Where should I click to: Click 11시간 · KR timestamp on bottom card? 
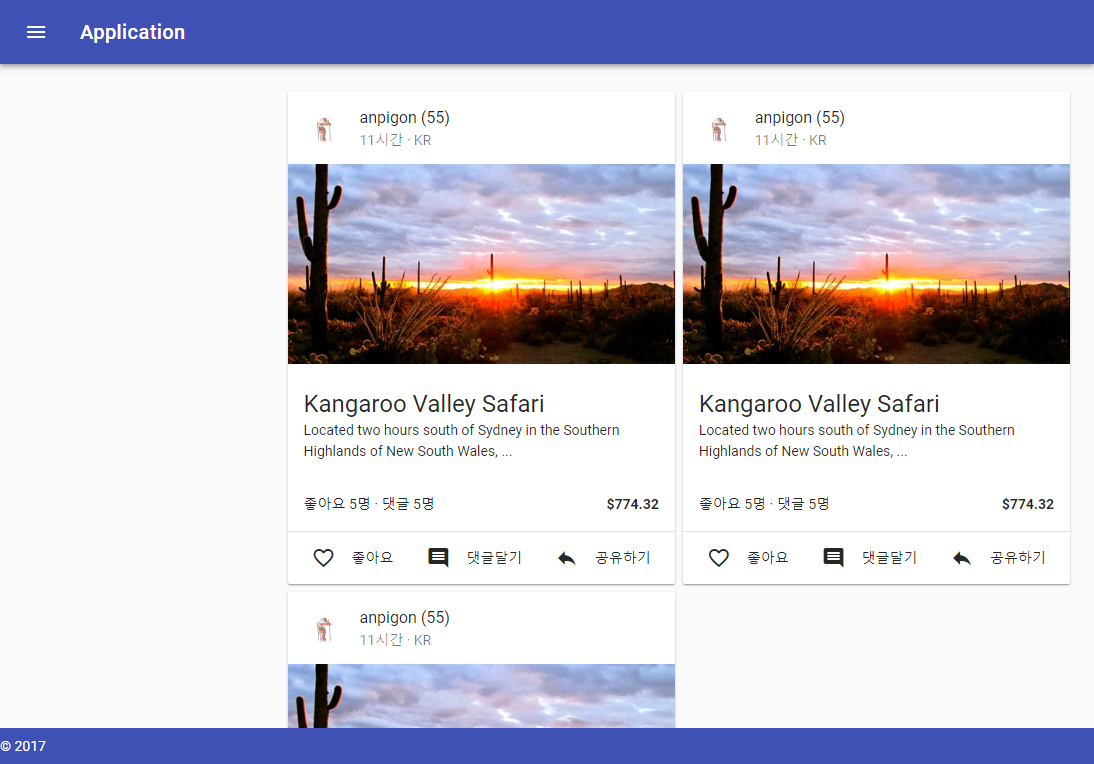click(396, 640)
